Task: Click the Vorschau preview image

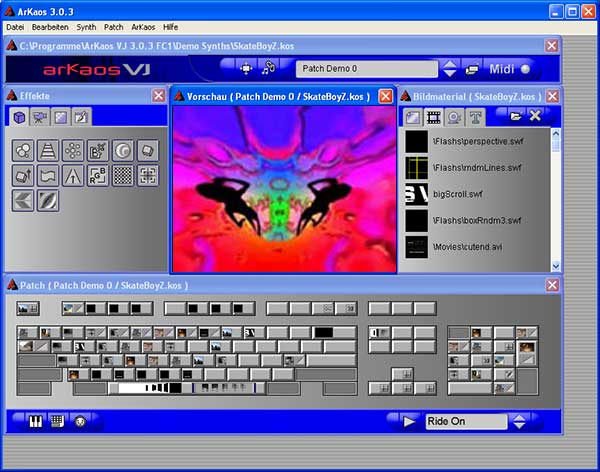Action: [284, 189]
